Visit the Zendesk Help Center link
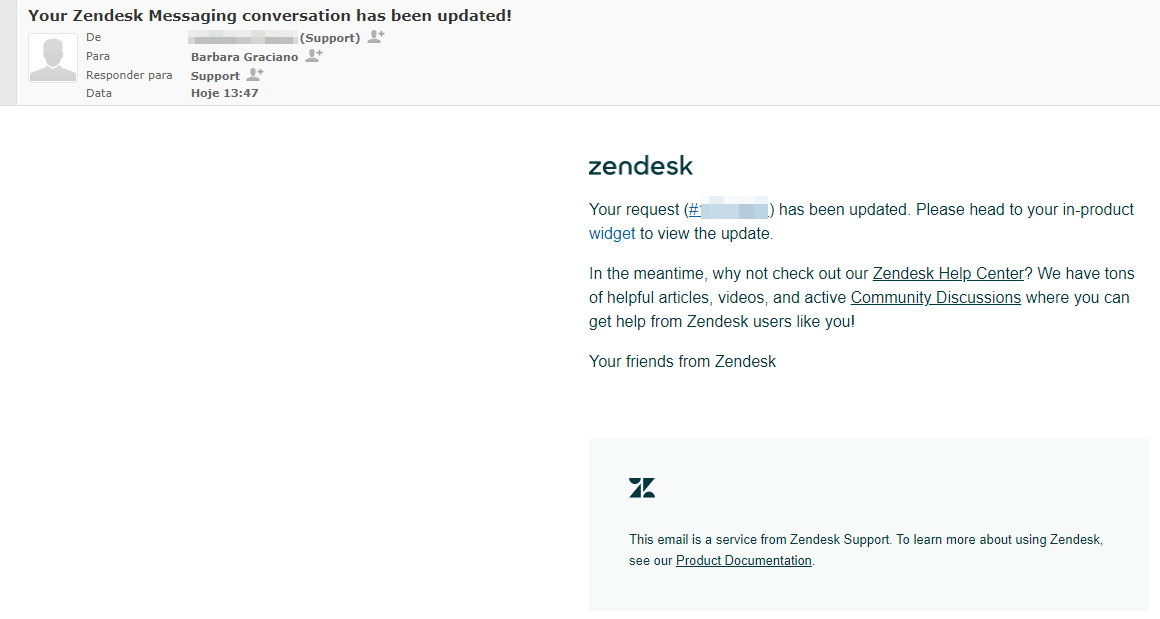The image size is (1160, 619). (x=948, y=273)
